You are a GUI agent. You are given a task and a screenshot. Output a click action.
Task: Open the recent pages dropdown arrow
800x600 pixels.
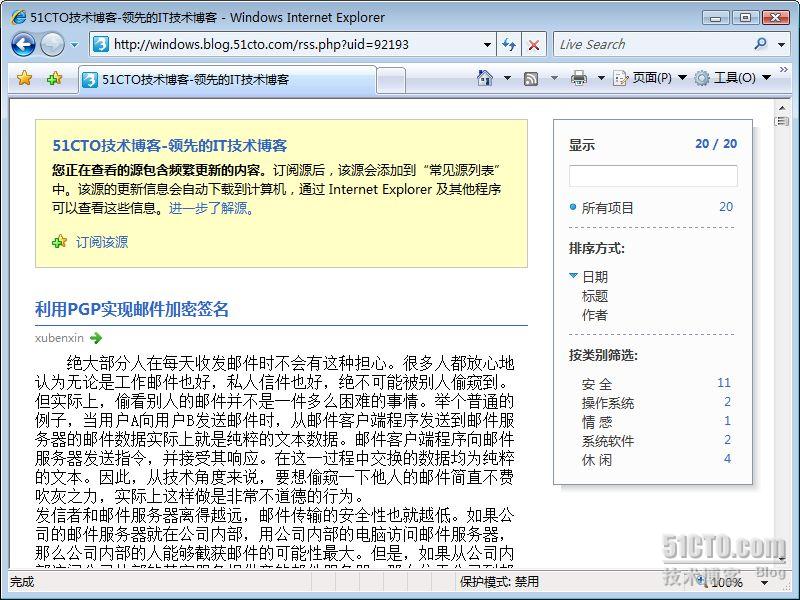(x=74, y=45)
